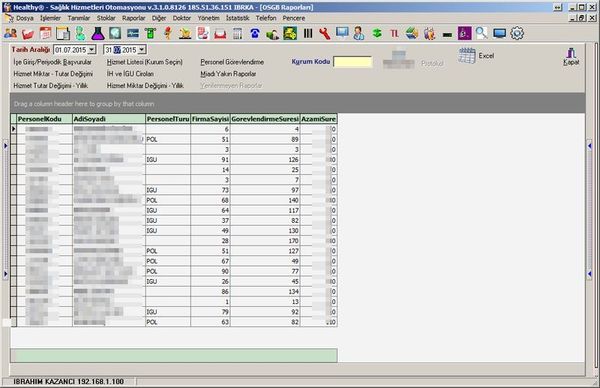The height and width of the screenshot is (388, 600).
Task: Open the end date dropdown arrow
Action: pyautogui.click(x=142, y=50)
